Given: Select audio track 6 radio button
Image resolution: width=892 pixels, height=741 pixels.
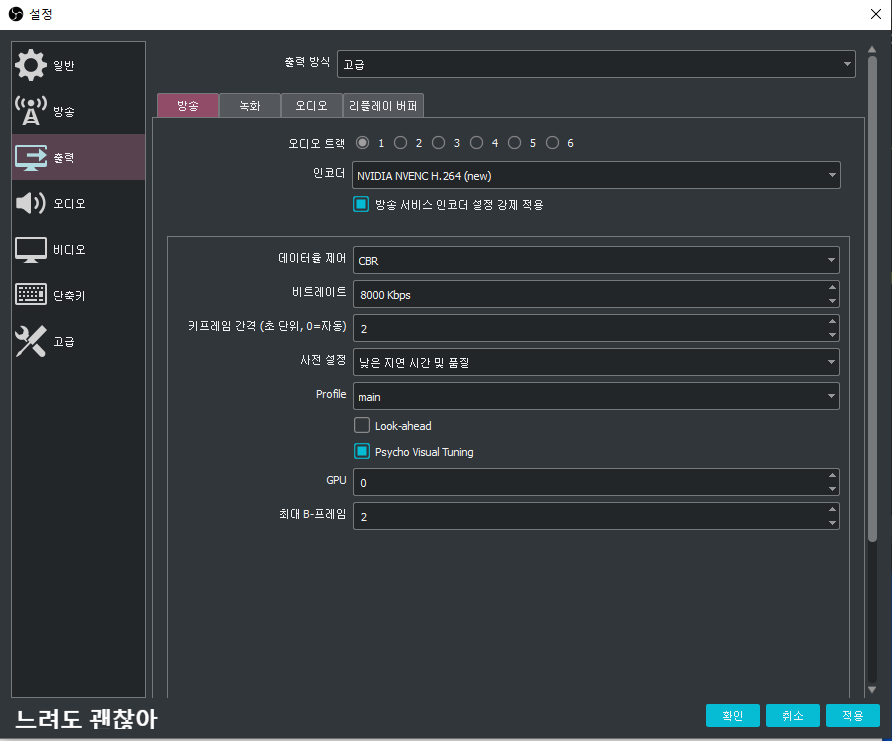Looking at the screenshot, I should point(552,143).
